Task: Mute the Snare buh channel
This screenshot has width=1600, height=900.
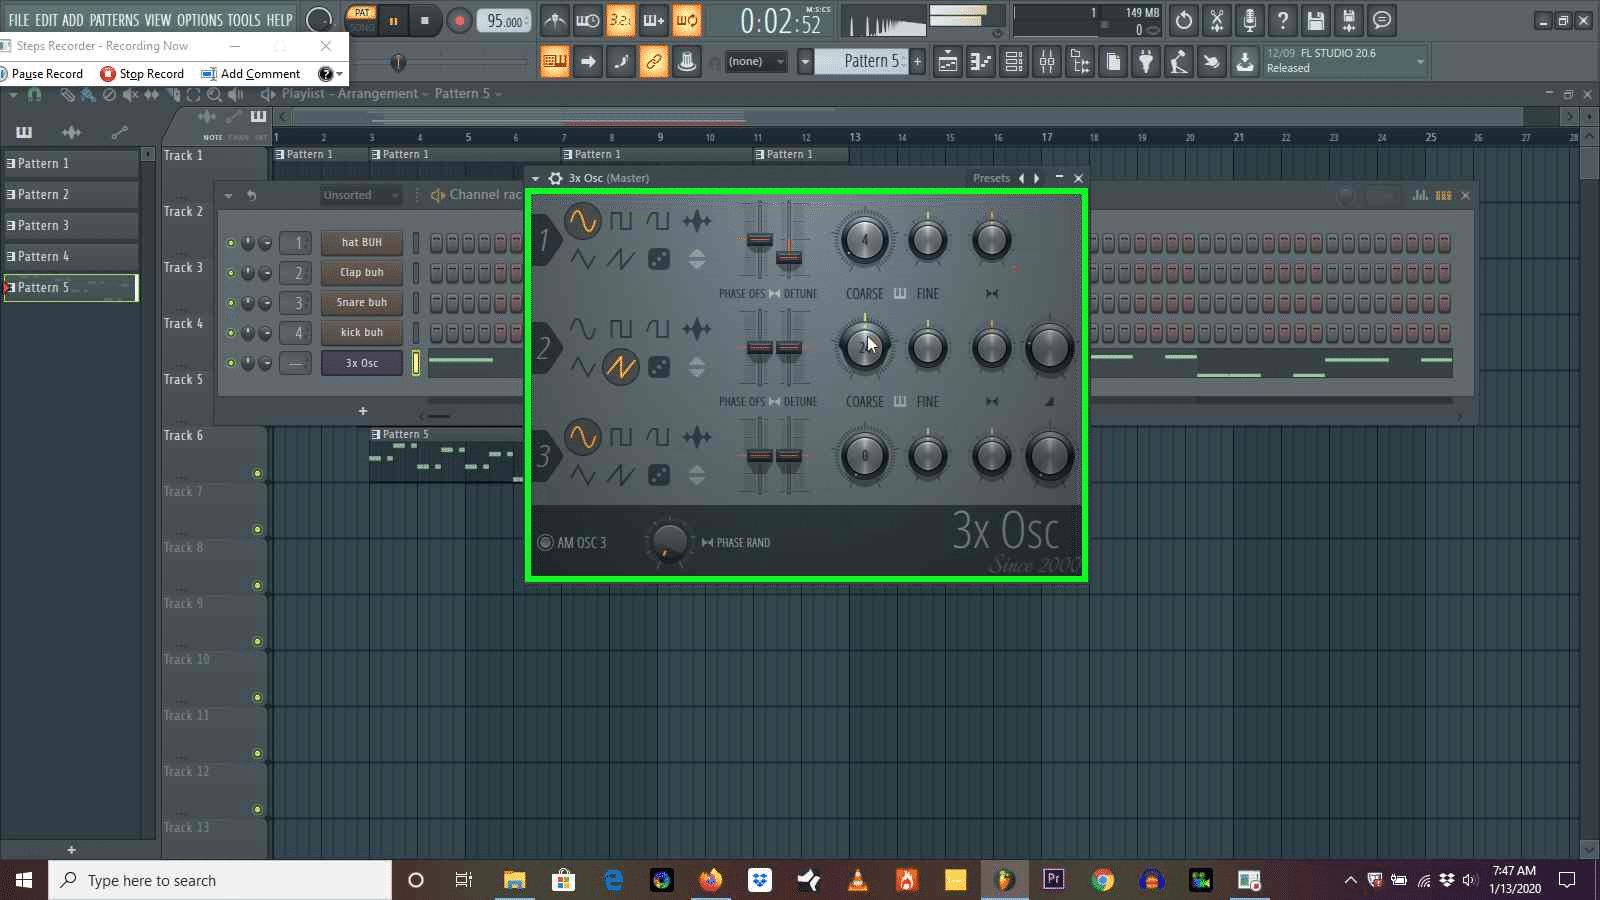Action: click(231, 303)
